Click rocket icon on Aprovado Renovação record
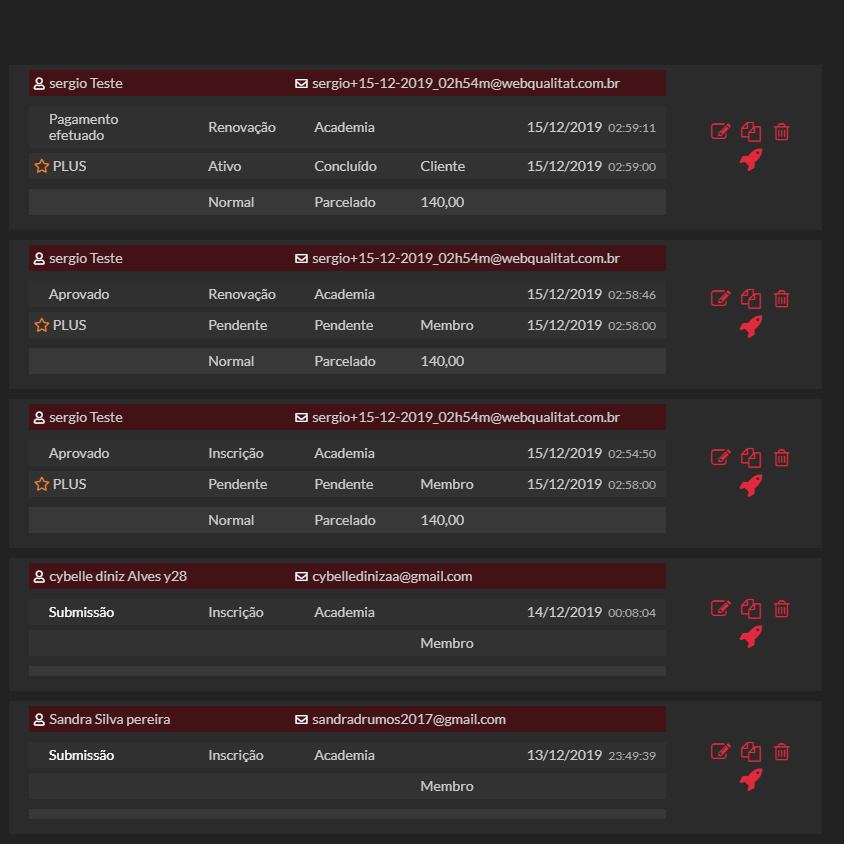This screenshot has width=844, height=844. pos(751,326)
